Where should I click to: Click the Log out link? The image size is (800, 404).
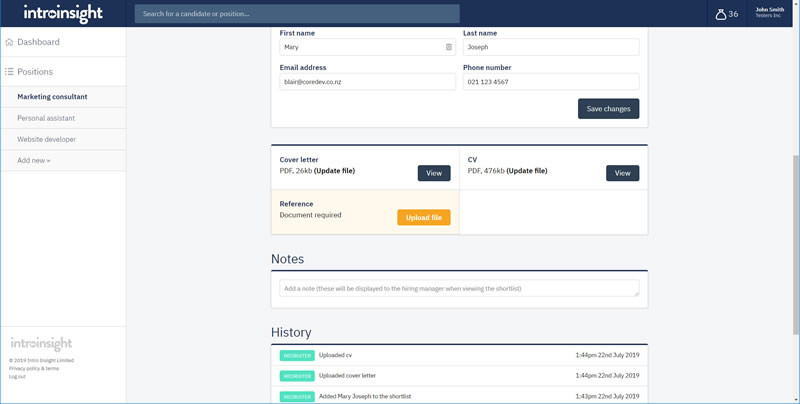[x=17, y=376]
